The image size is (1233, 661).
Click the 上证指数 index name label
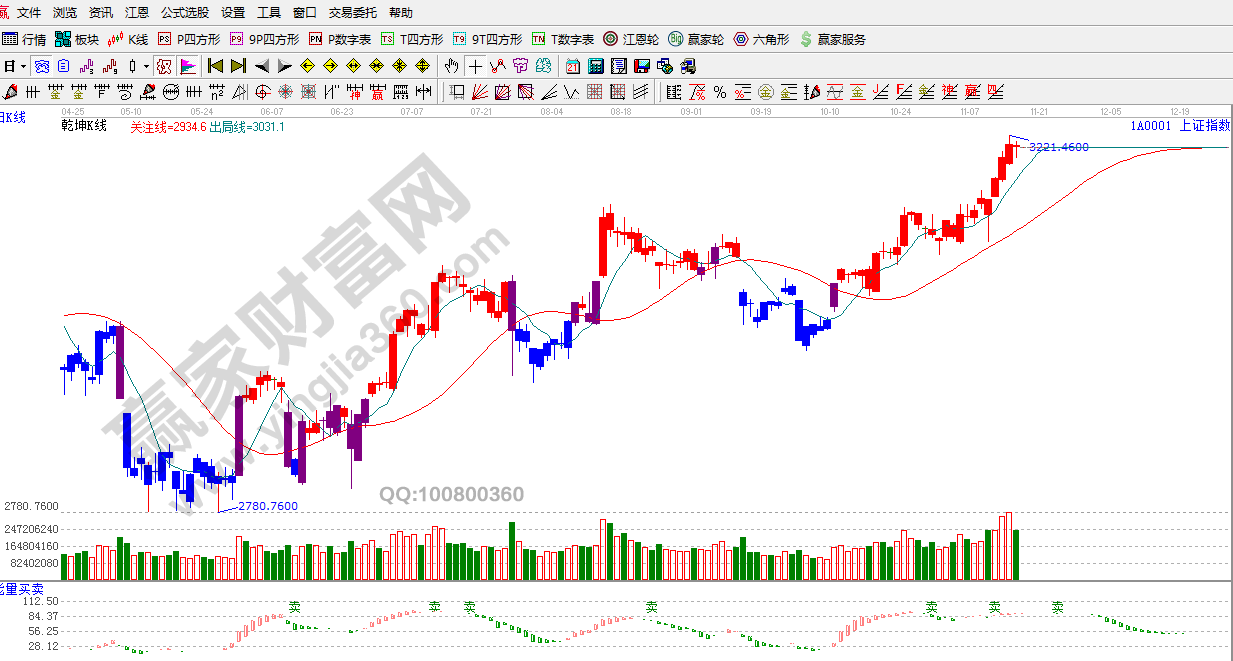point(1205,126)
